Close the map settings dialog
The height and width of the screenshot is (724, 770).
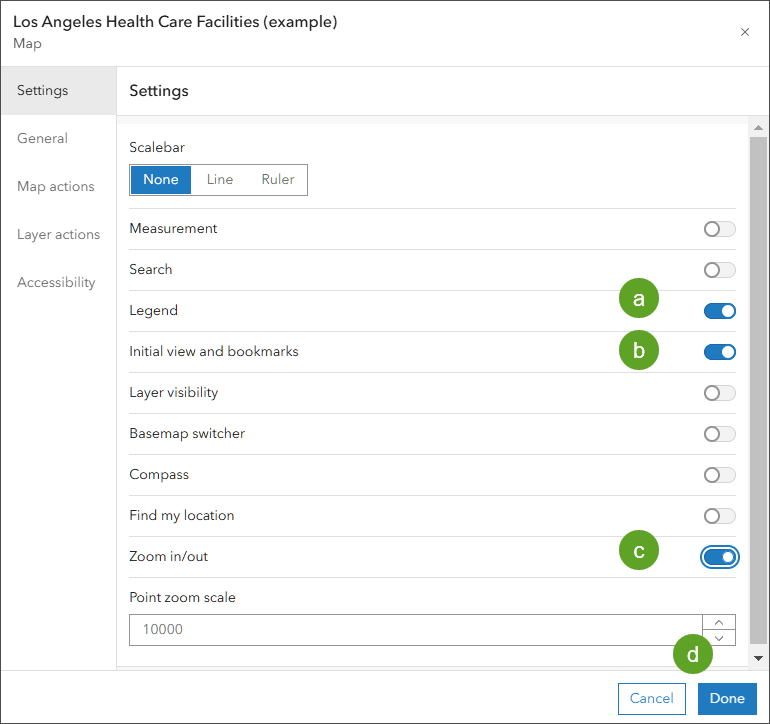[744, 32]
